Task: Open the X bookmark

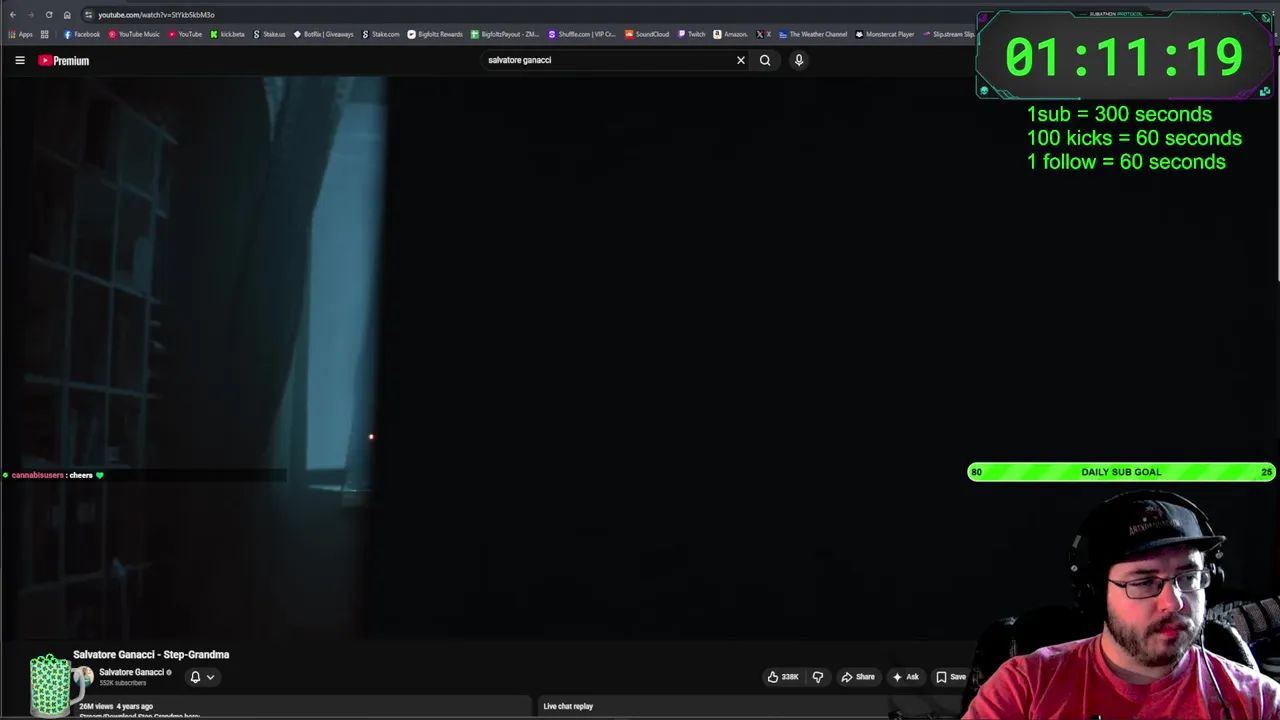Action: 765,34
